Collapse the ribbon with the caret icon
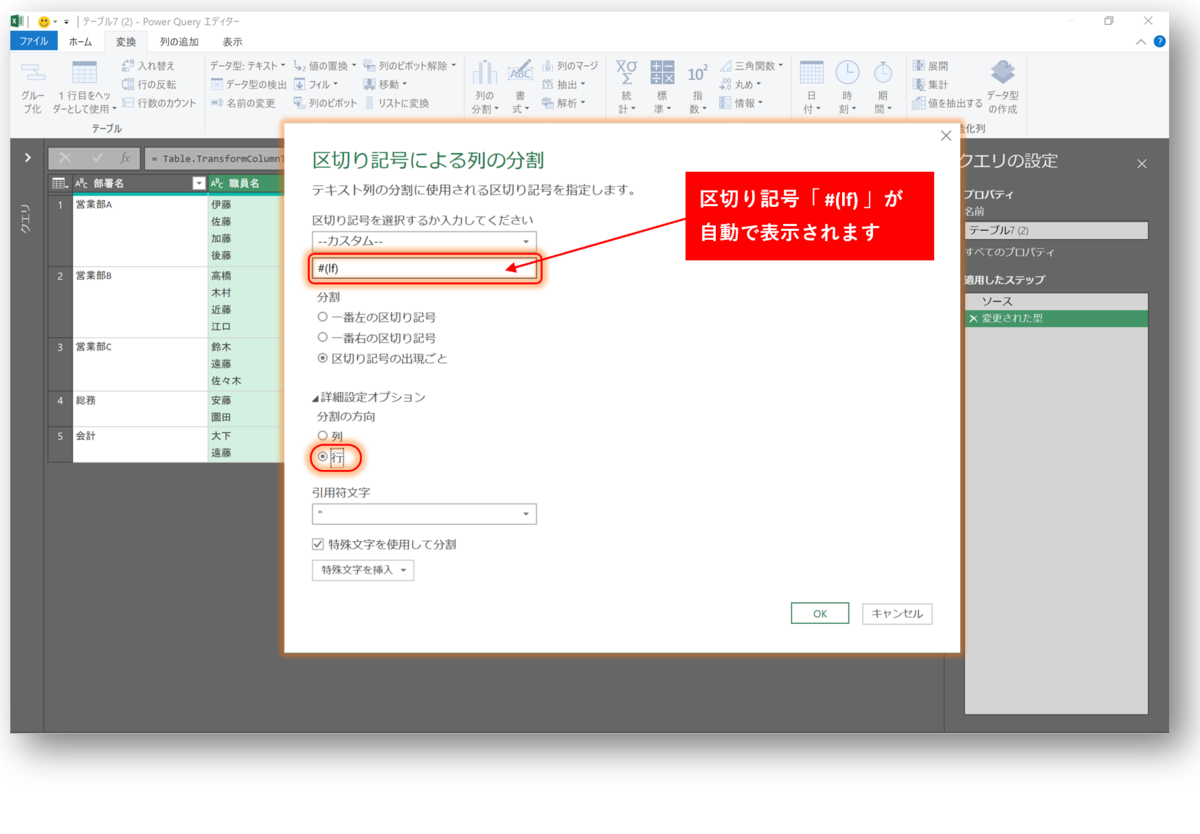1200x834 pixels. click(x=1141, y=41)
